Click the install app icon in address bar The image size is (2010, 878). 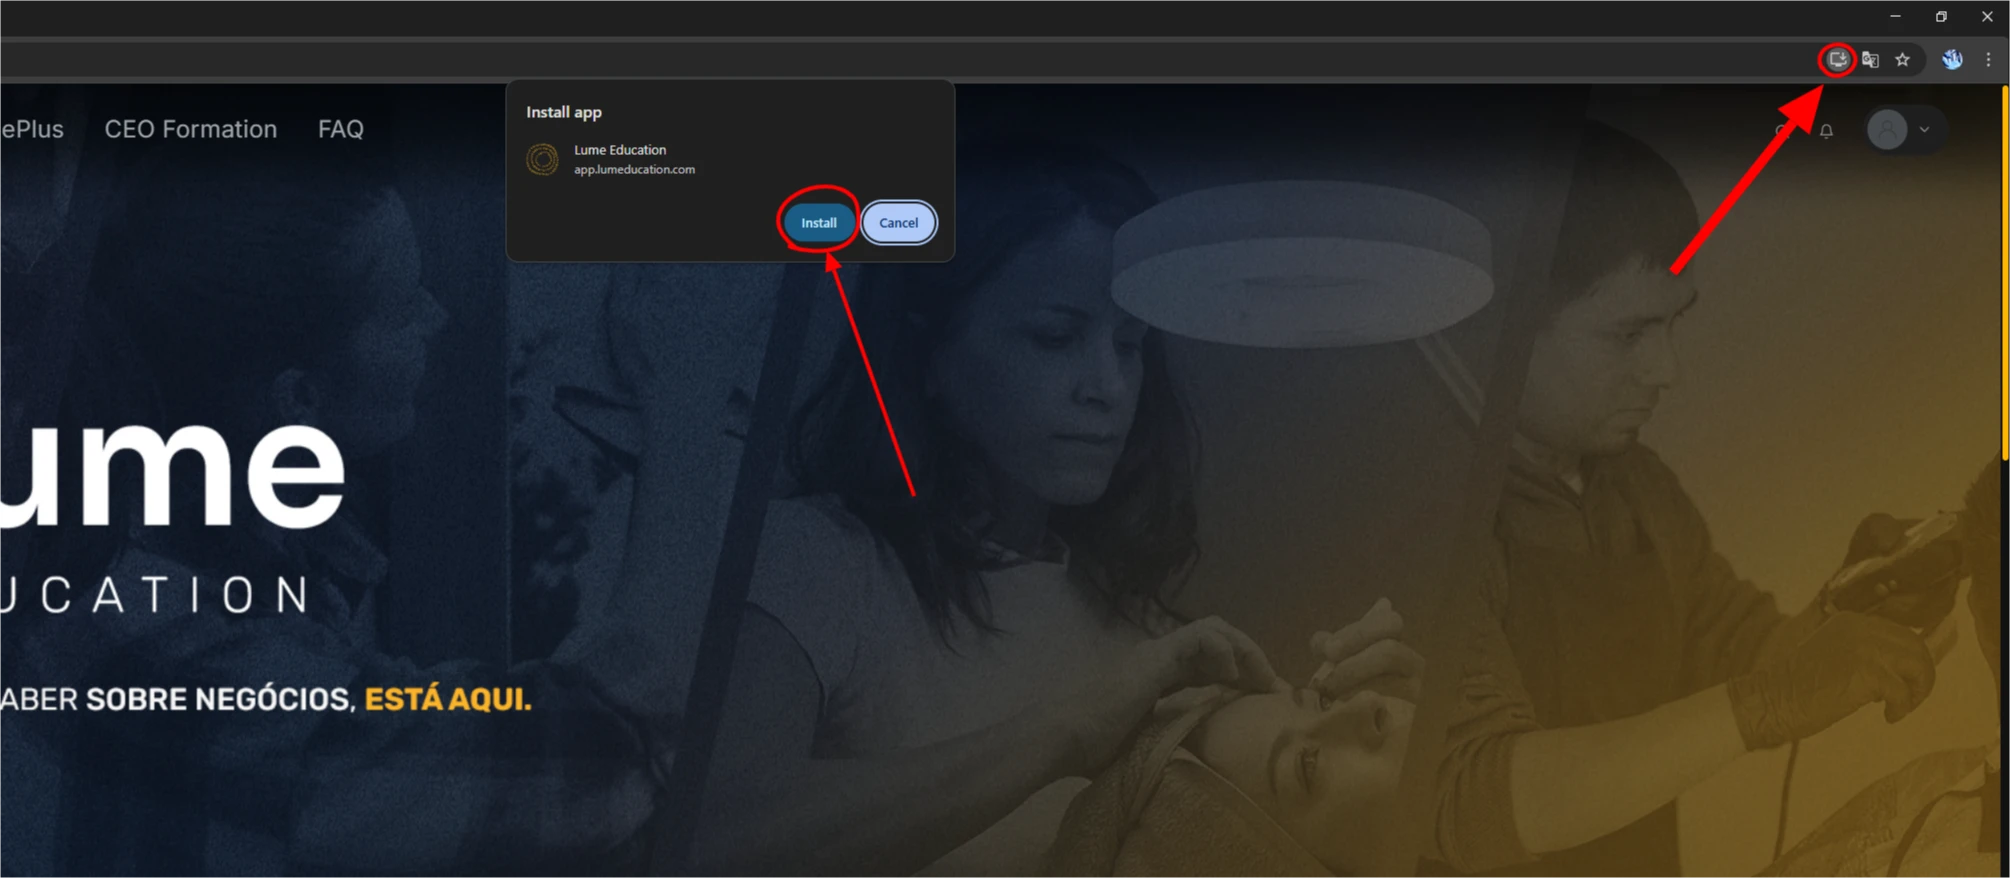[x=1837, y=60]
